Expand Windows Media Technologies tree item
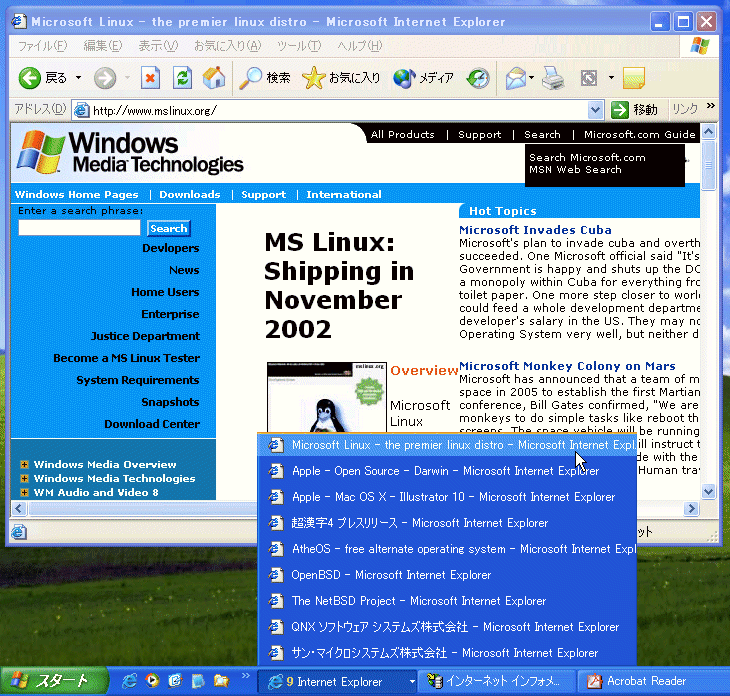 click(24, 478)
